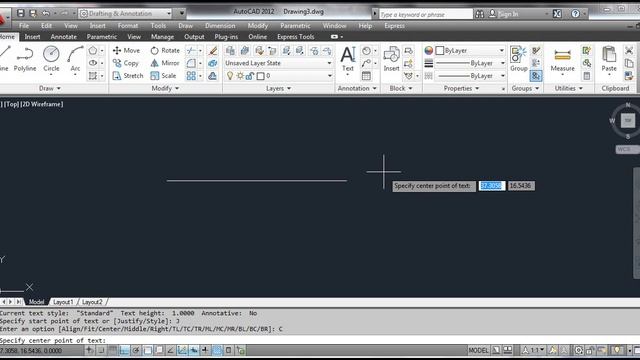Select the Arc draw tool
The width and height of the screenshot is (640, 360).
(x=75, y=59)
